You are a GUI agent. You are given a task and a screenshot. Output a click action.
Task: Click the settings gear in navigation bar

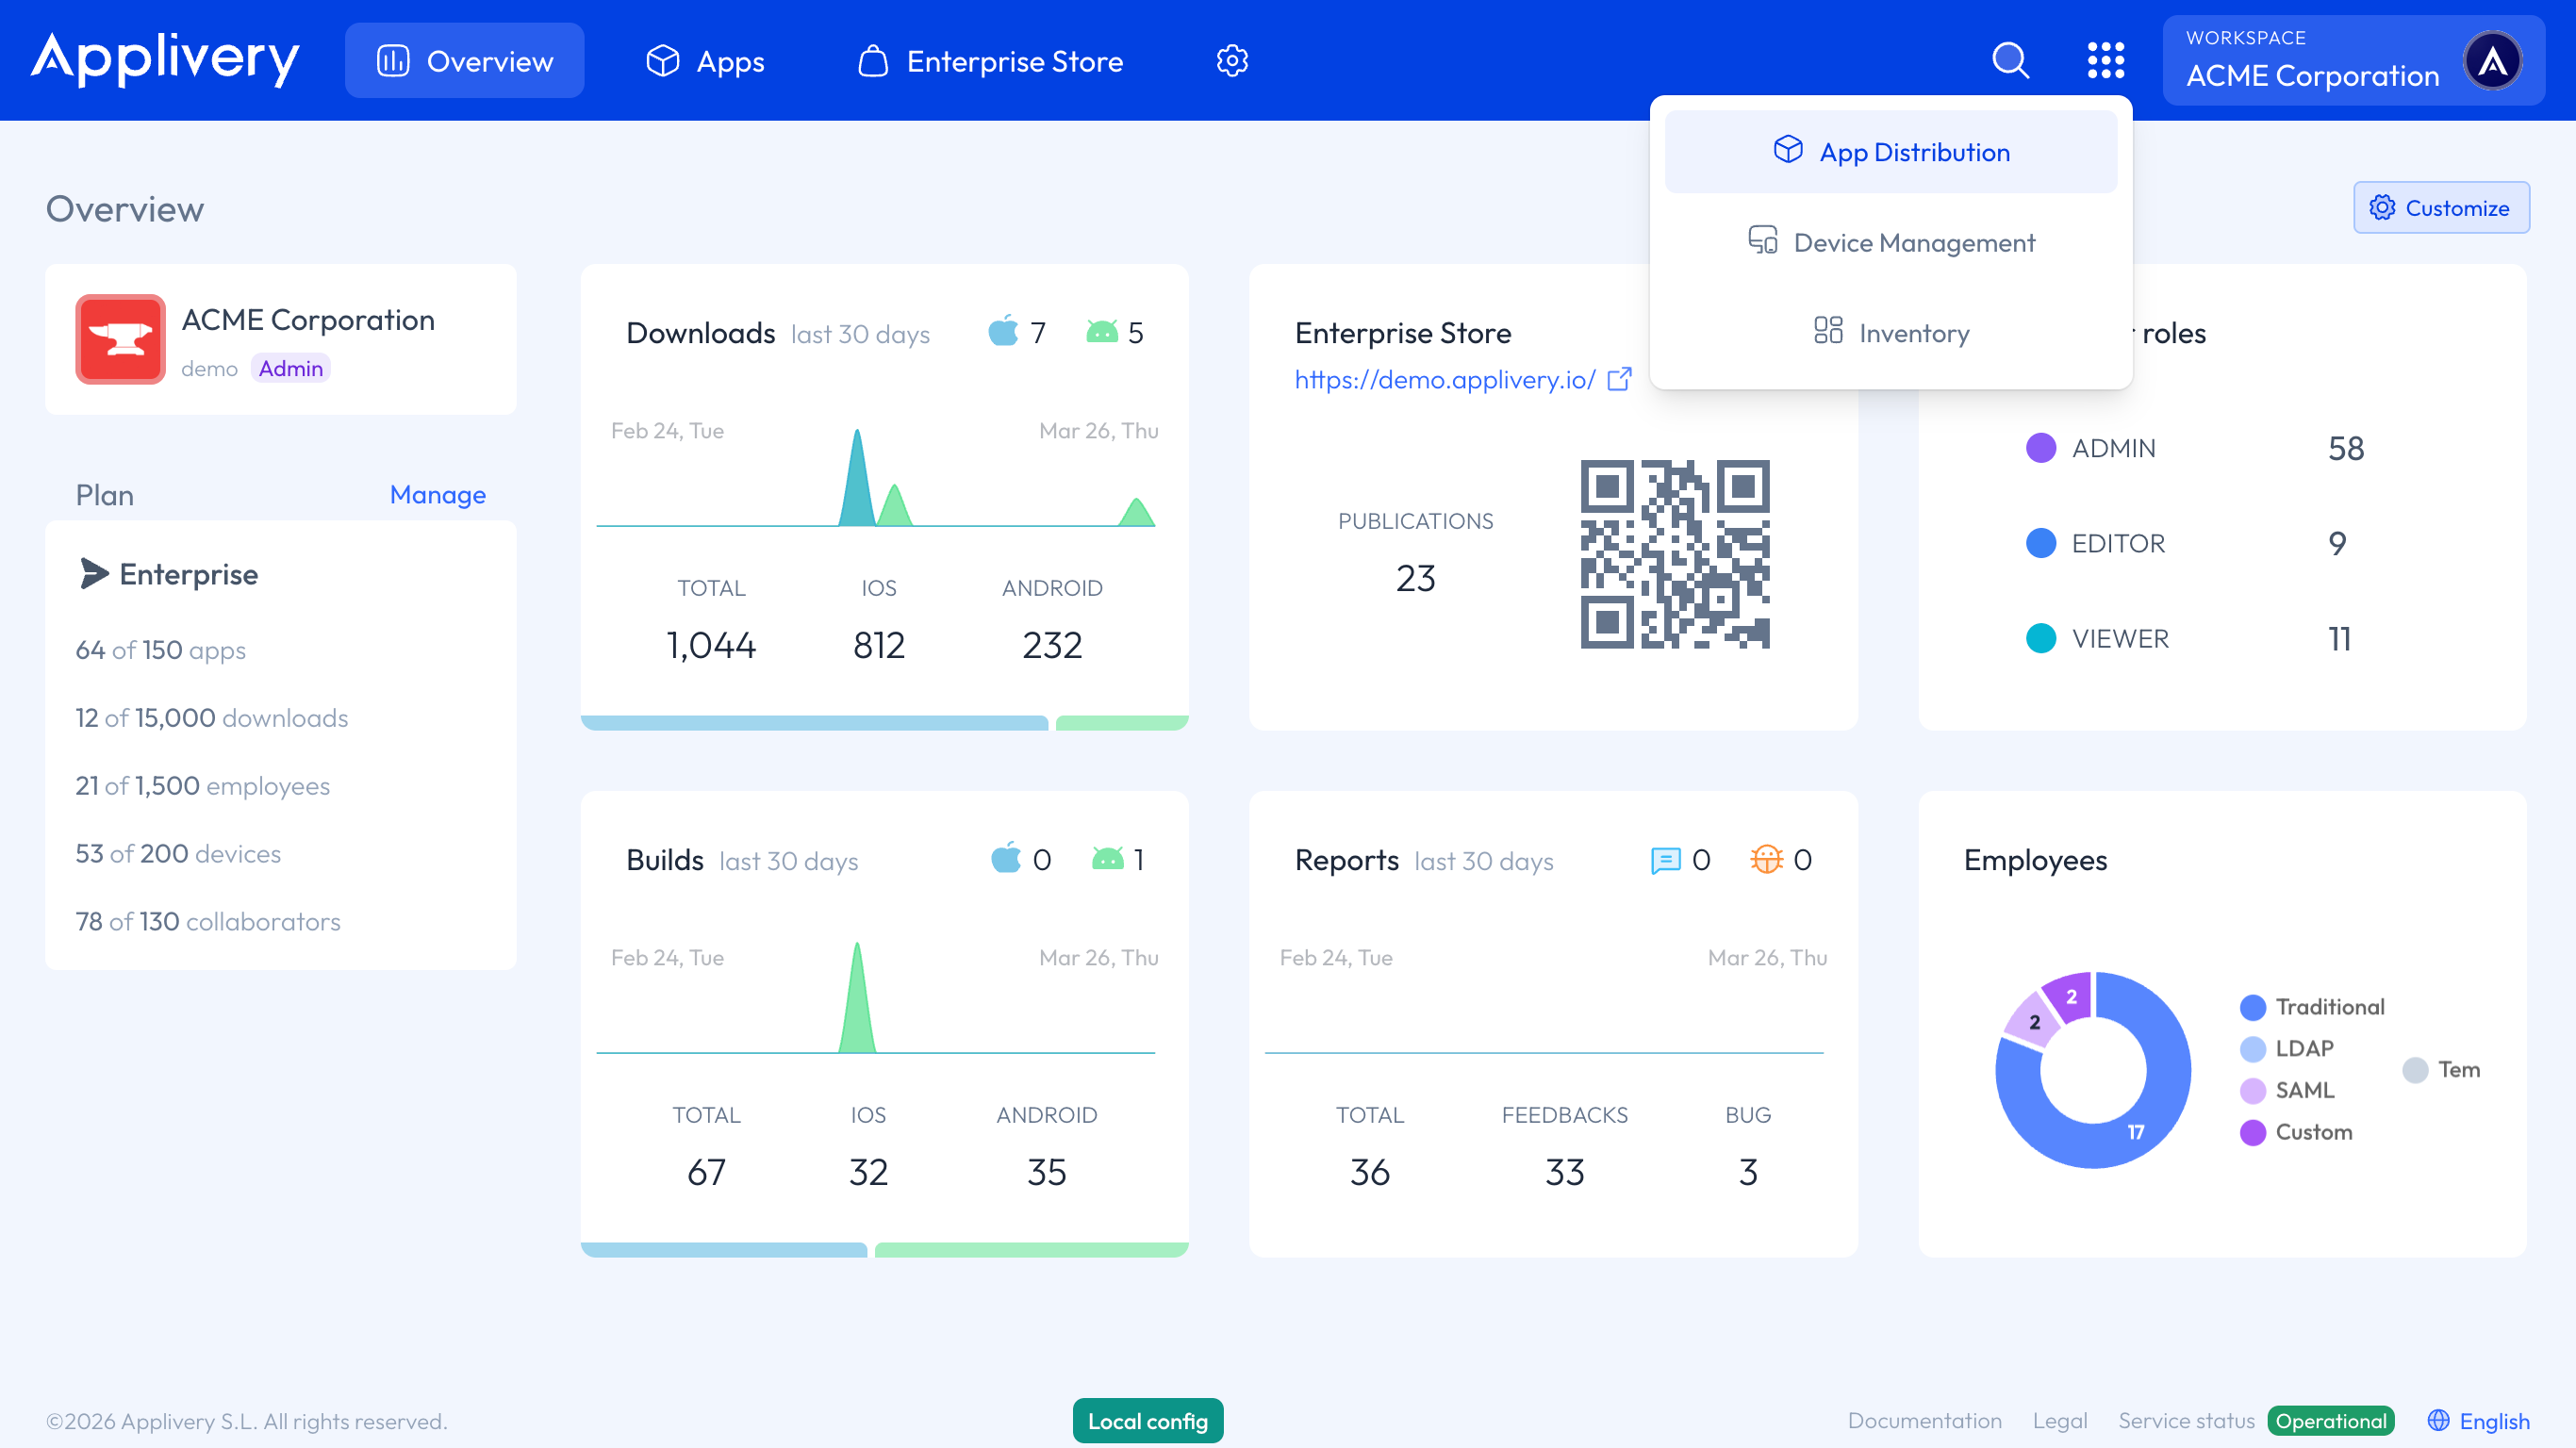click(1233, 60)
